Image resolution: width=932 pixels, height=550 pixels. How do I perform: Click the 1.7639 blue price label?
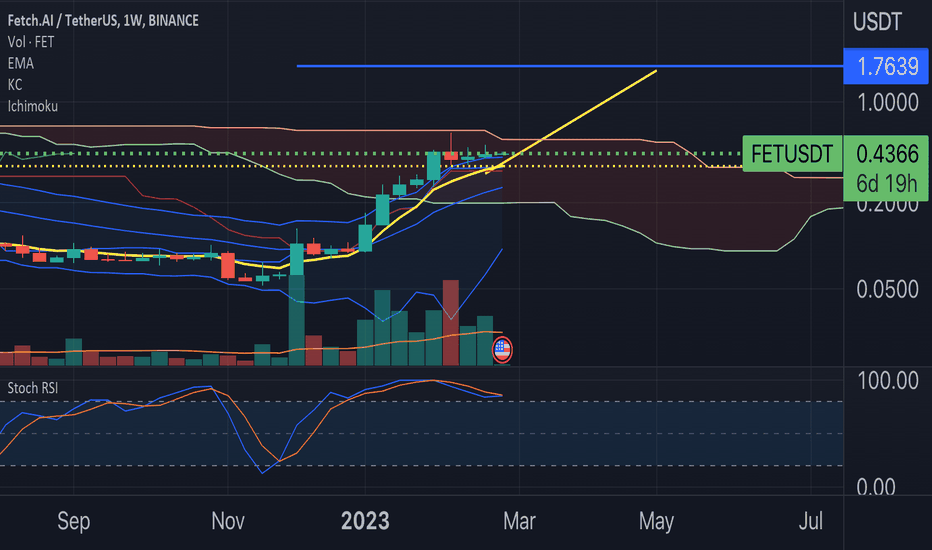click(x=886, y=66)
